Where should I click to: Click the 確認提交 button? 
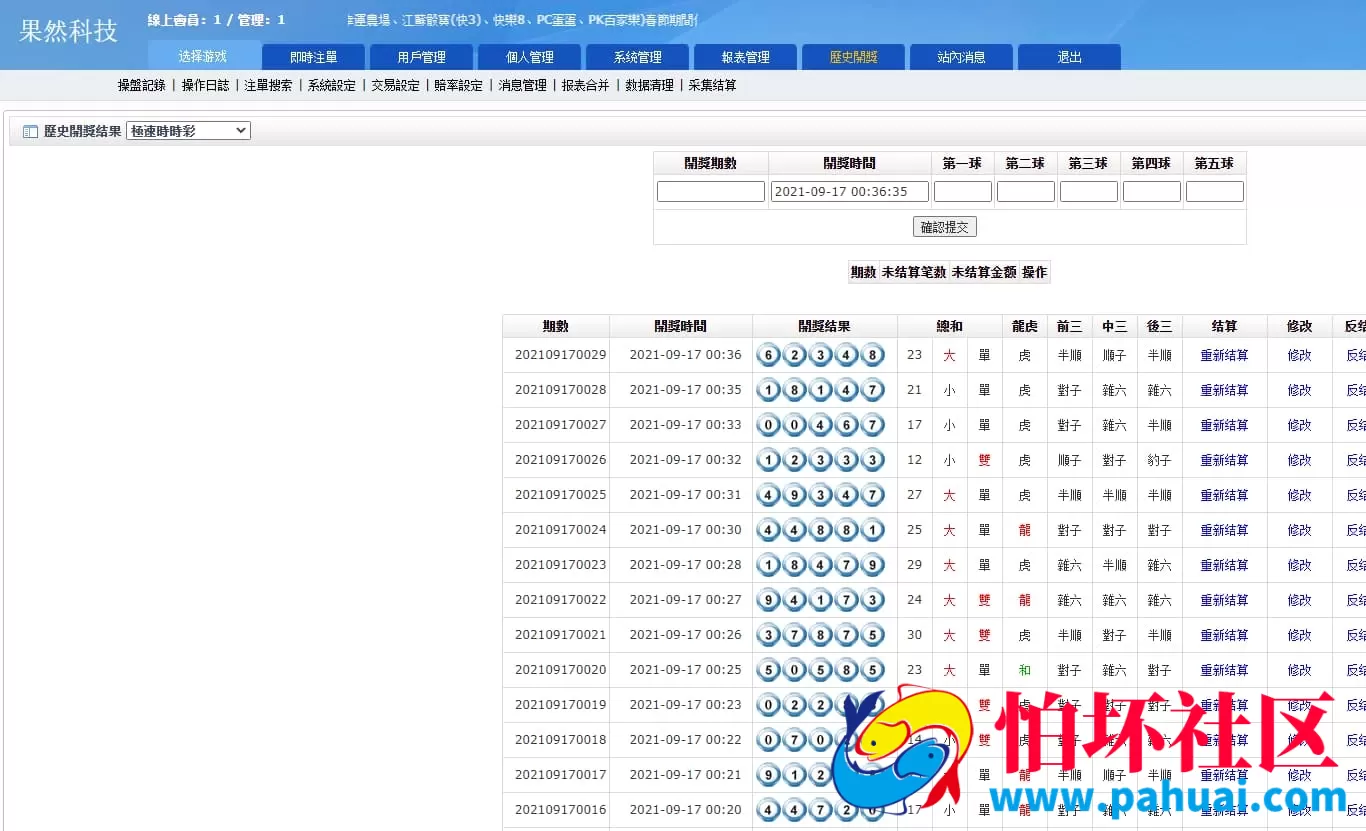point(944,226)
